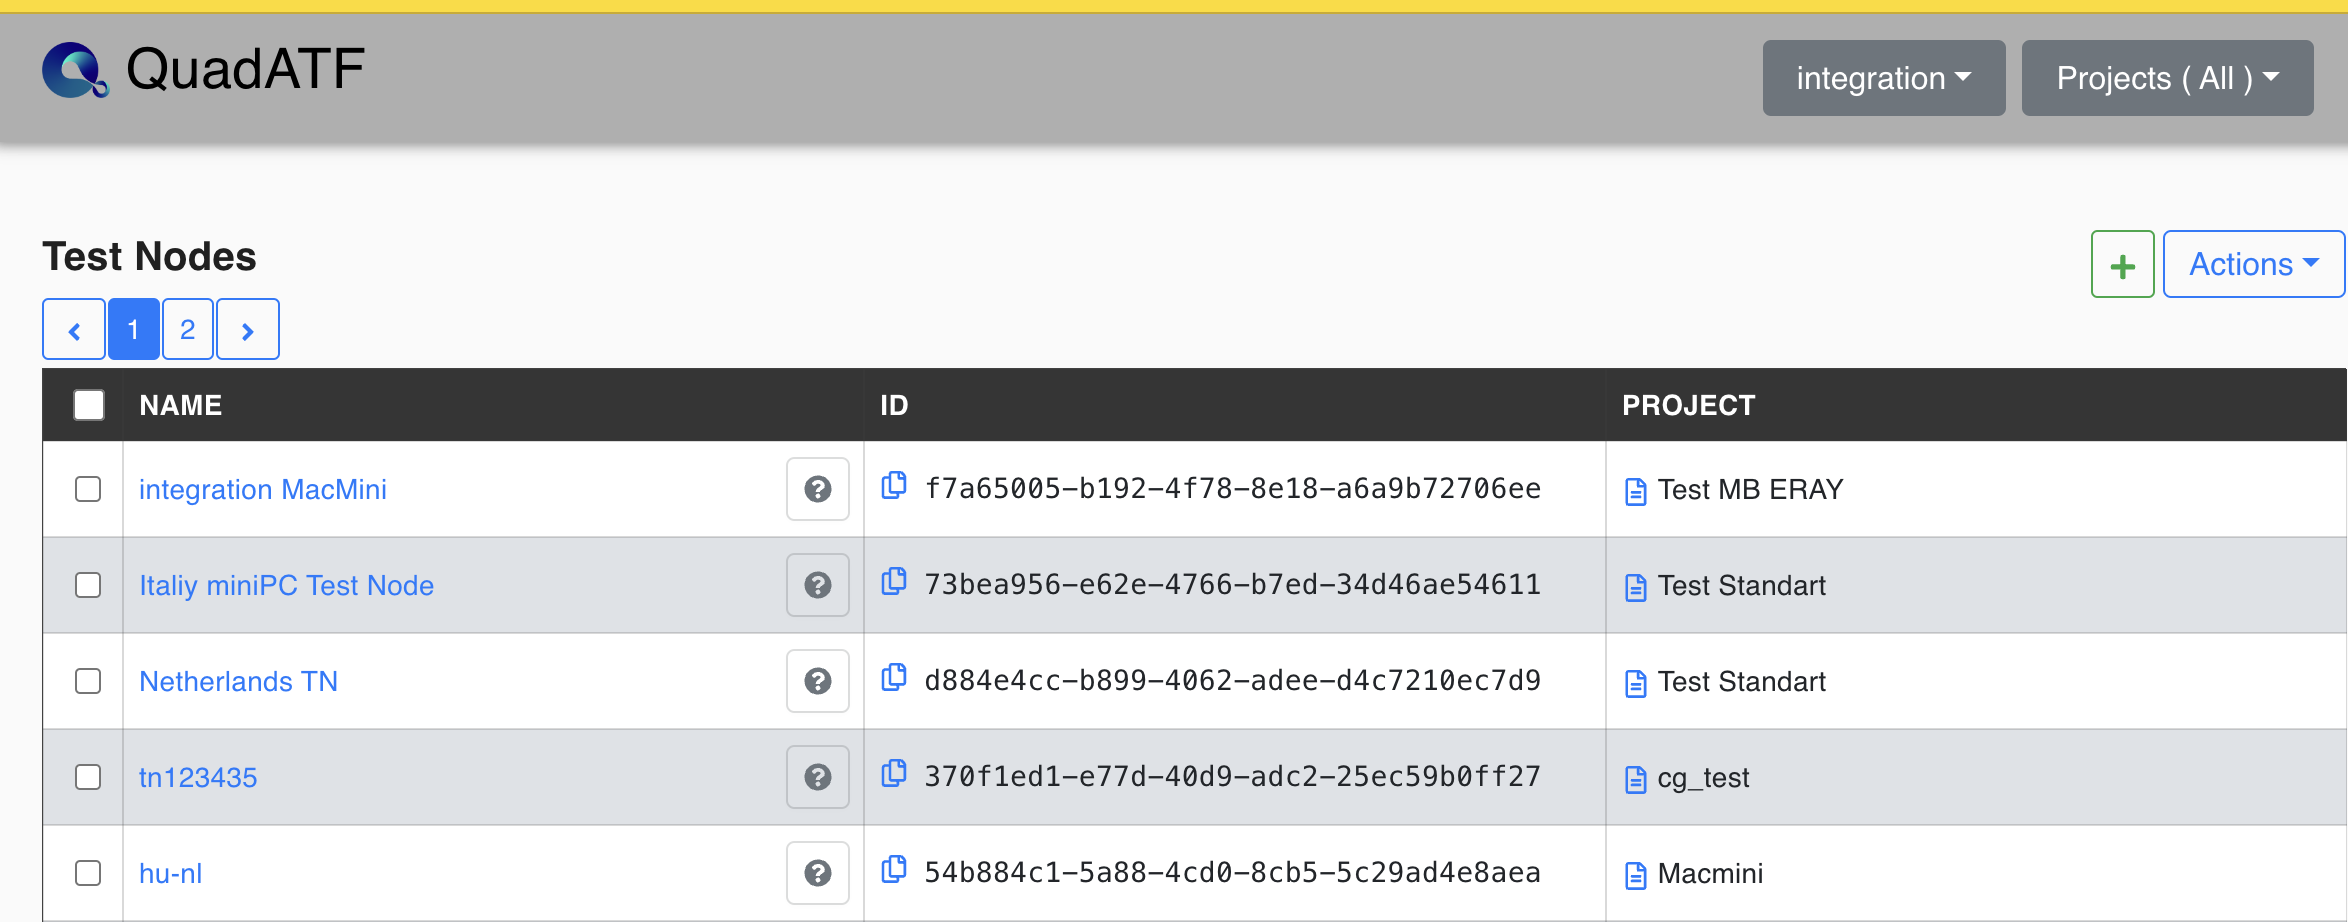
Task: Click the QuadATF brand title
Action: coord(245,70)
